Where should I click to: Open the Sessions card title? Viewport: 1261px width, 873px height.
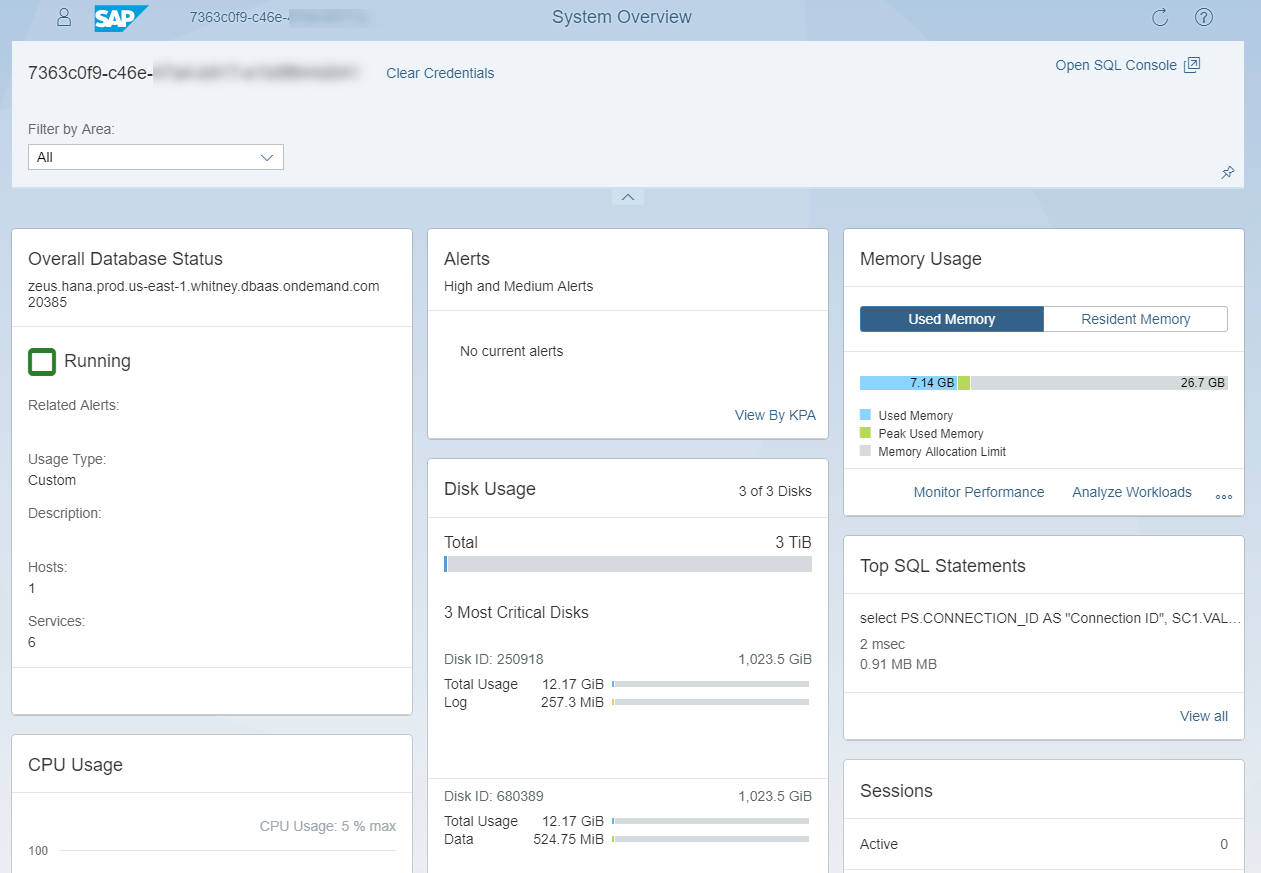[896, 791]
